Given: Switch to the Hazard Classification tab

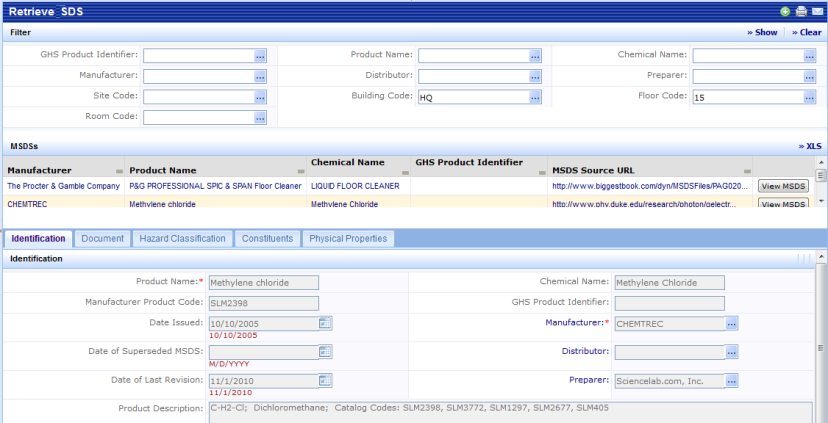Looking at the screenshot, I should [182, 239].
